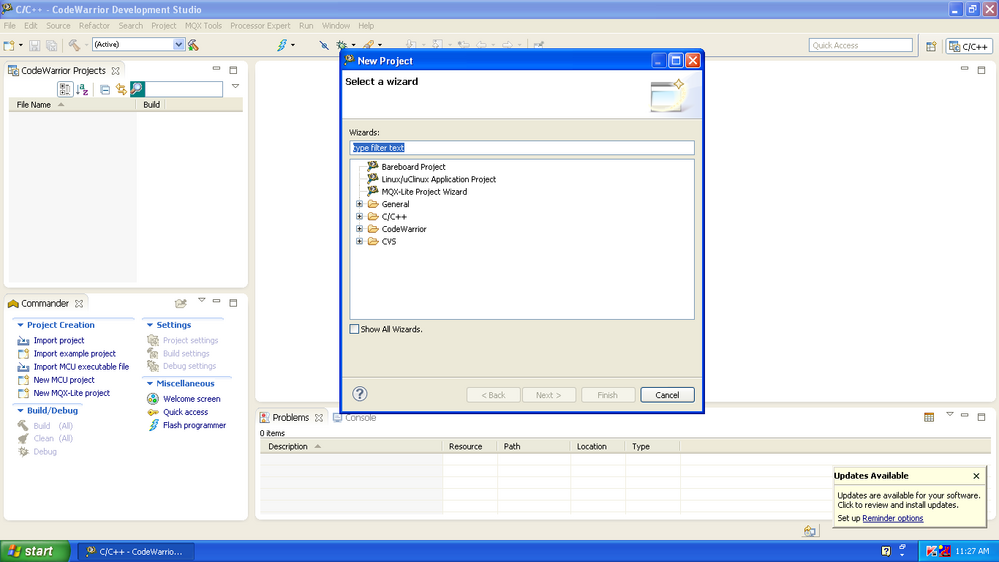This screenshot has width=999, height=562.
Task: Click the File Name column header
Action: tap(72, 105)
